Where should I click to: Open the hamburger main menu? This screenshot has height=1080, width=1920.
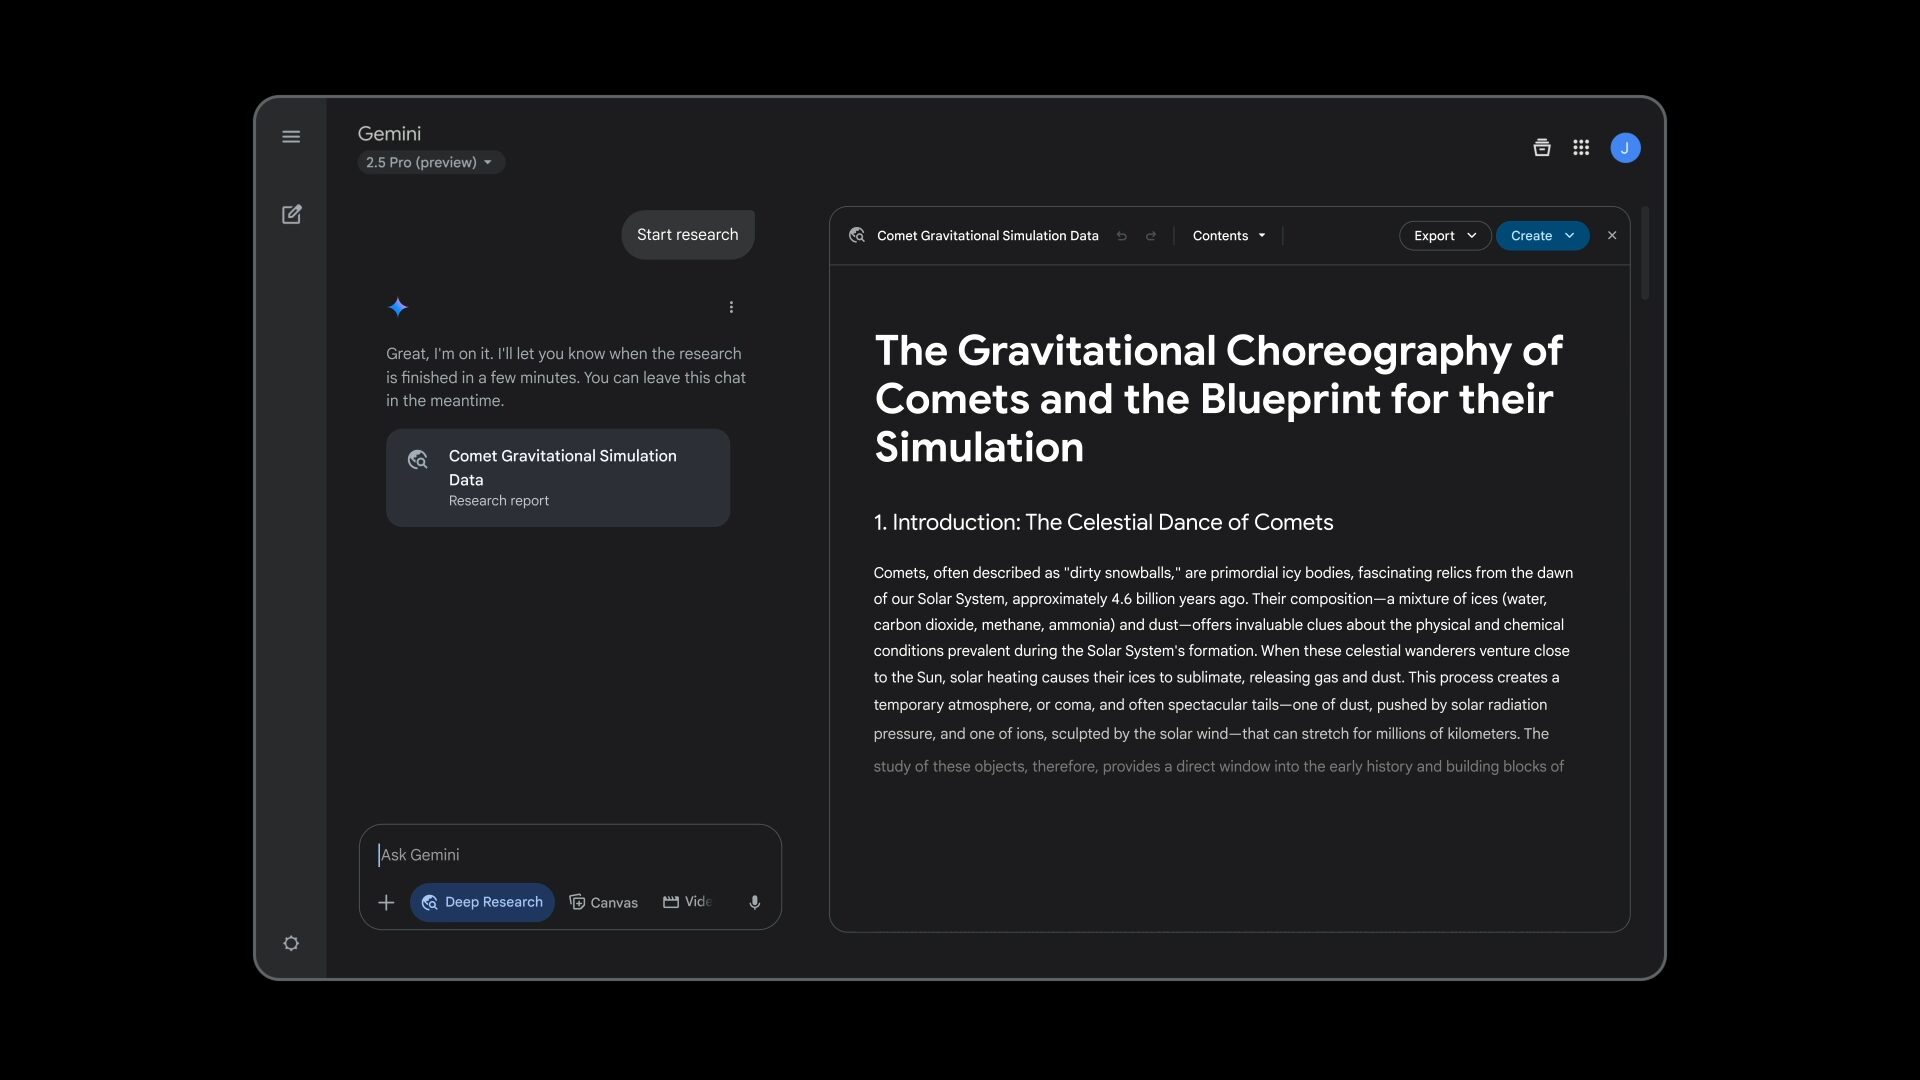[x=291, y=137]
